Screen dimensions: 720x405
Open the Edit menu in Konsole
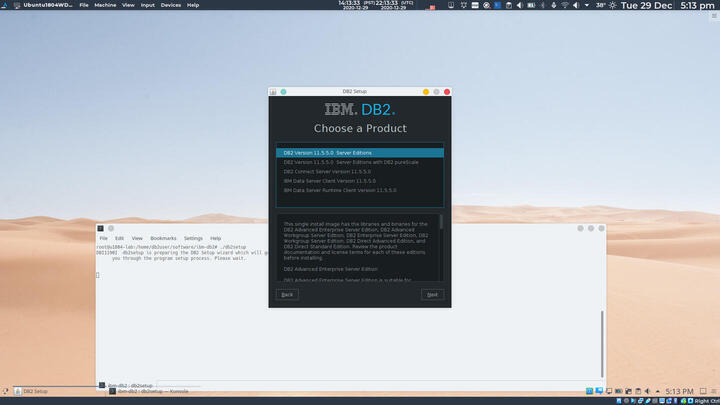(119, 238)
